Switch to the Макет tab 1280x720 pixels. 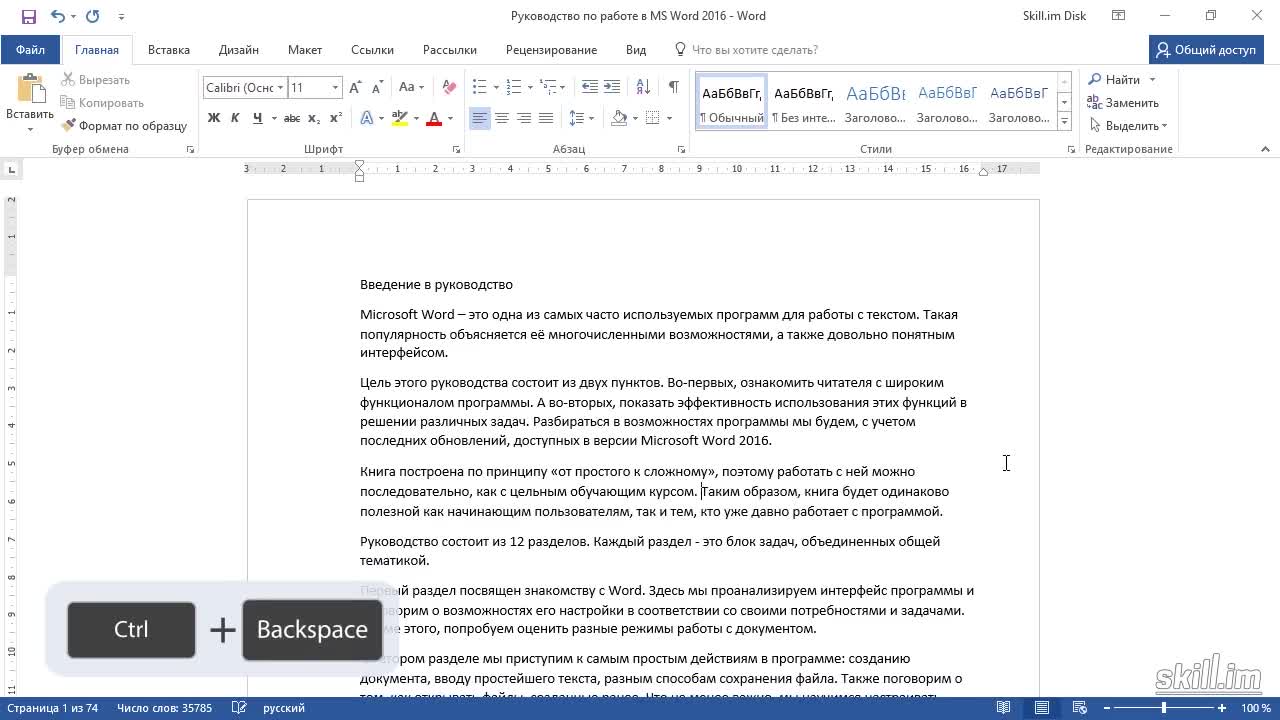tap(305, 50)
